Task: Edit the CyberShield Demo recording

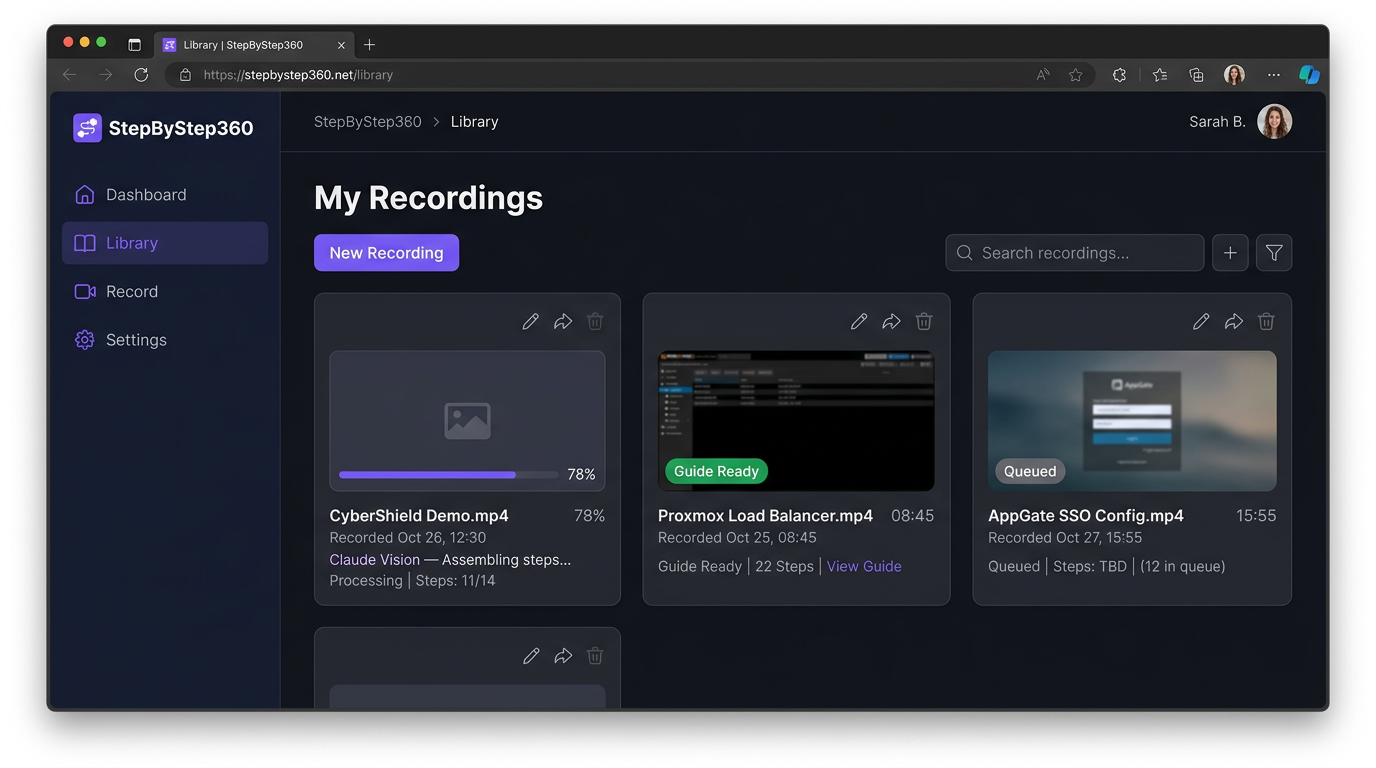Action: point(530,321)
